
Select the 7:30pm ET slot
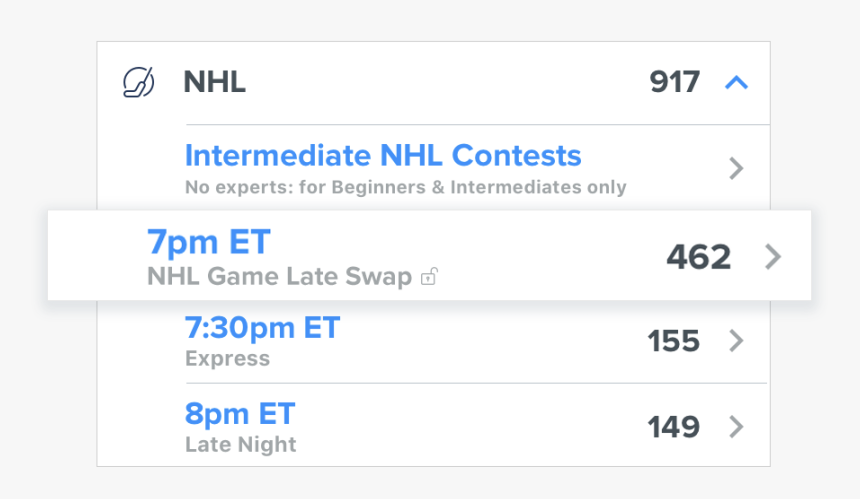click(262, 327)
